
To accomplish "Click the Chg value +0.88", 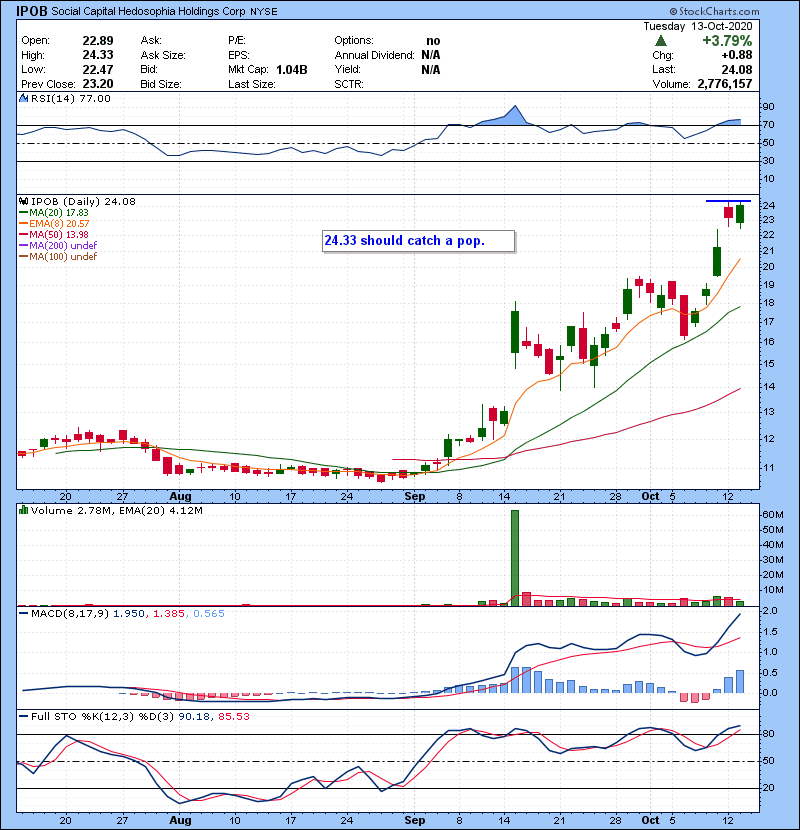I will pyautogui.click(x=736, y=55).
